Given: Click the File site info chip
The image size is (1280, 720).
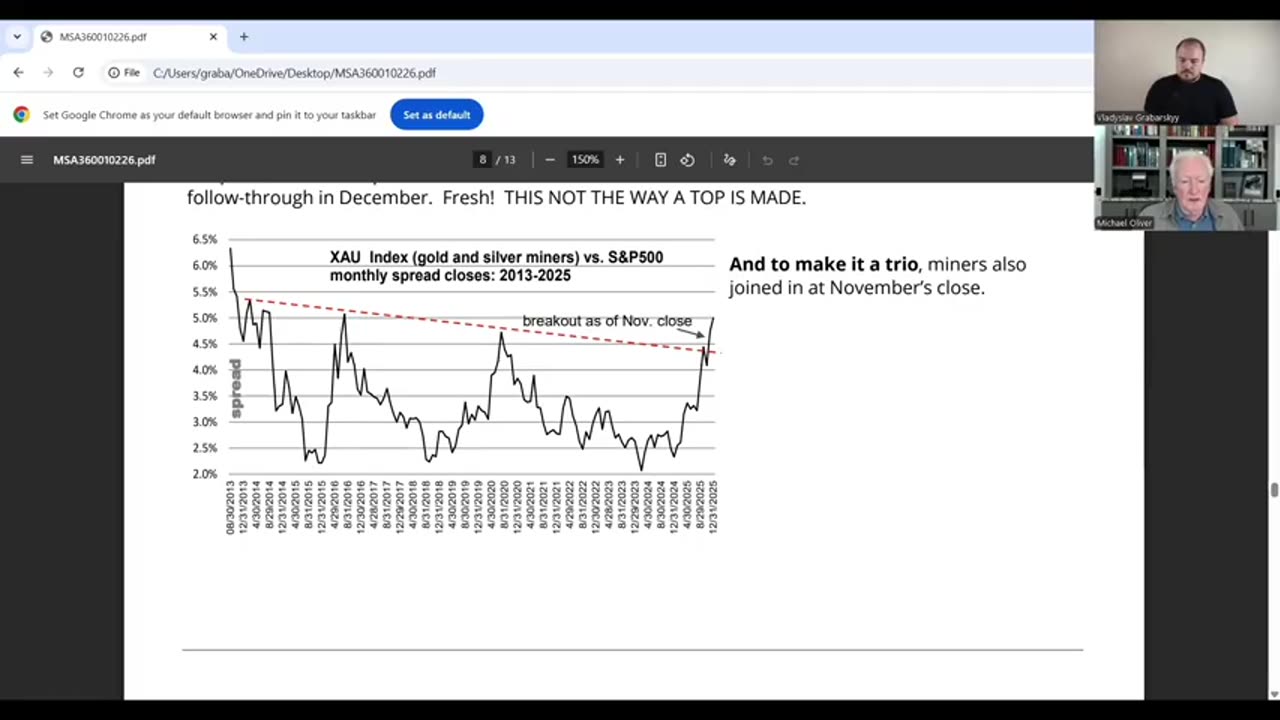Looking at the screenshot, I should click(x=124, y=73).
